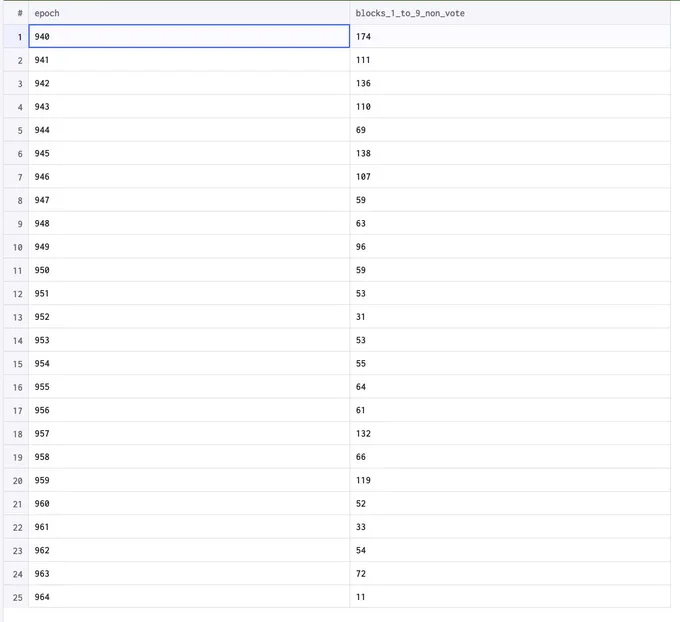The height and width of the screenshot is (622, 680).
Task: Select epoch cell 956
Action: click(x=189, y=410)
